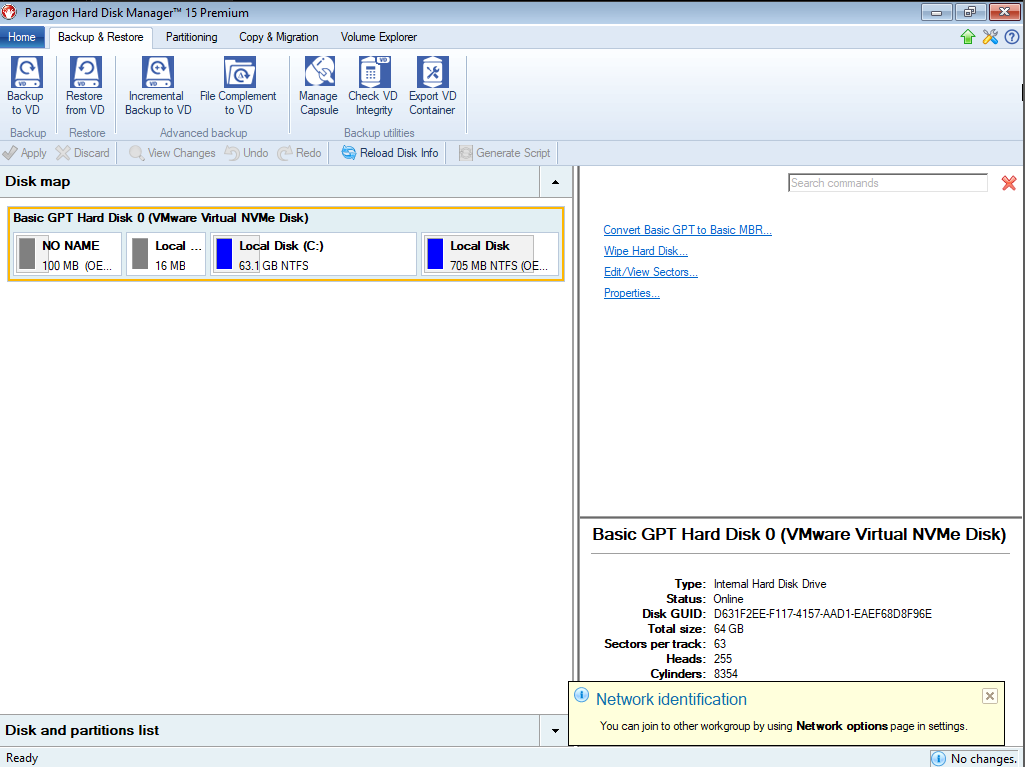Restore down the Paragon window
The height and width of the screenshot is (767, 1025).
click(970, 12)
